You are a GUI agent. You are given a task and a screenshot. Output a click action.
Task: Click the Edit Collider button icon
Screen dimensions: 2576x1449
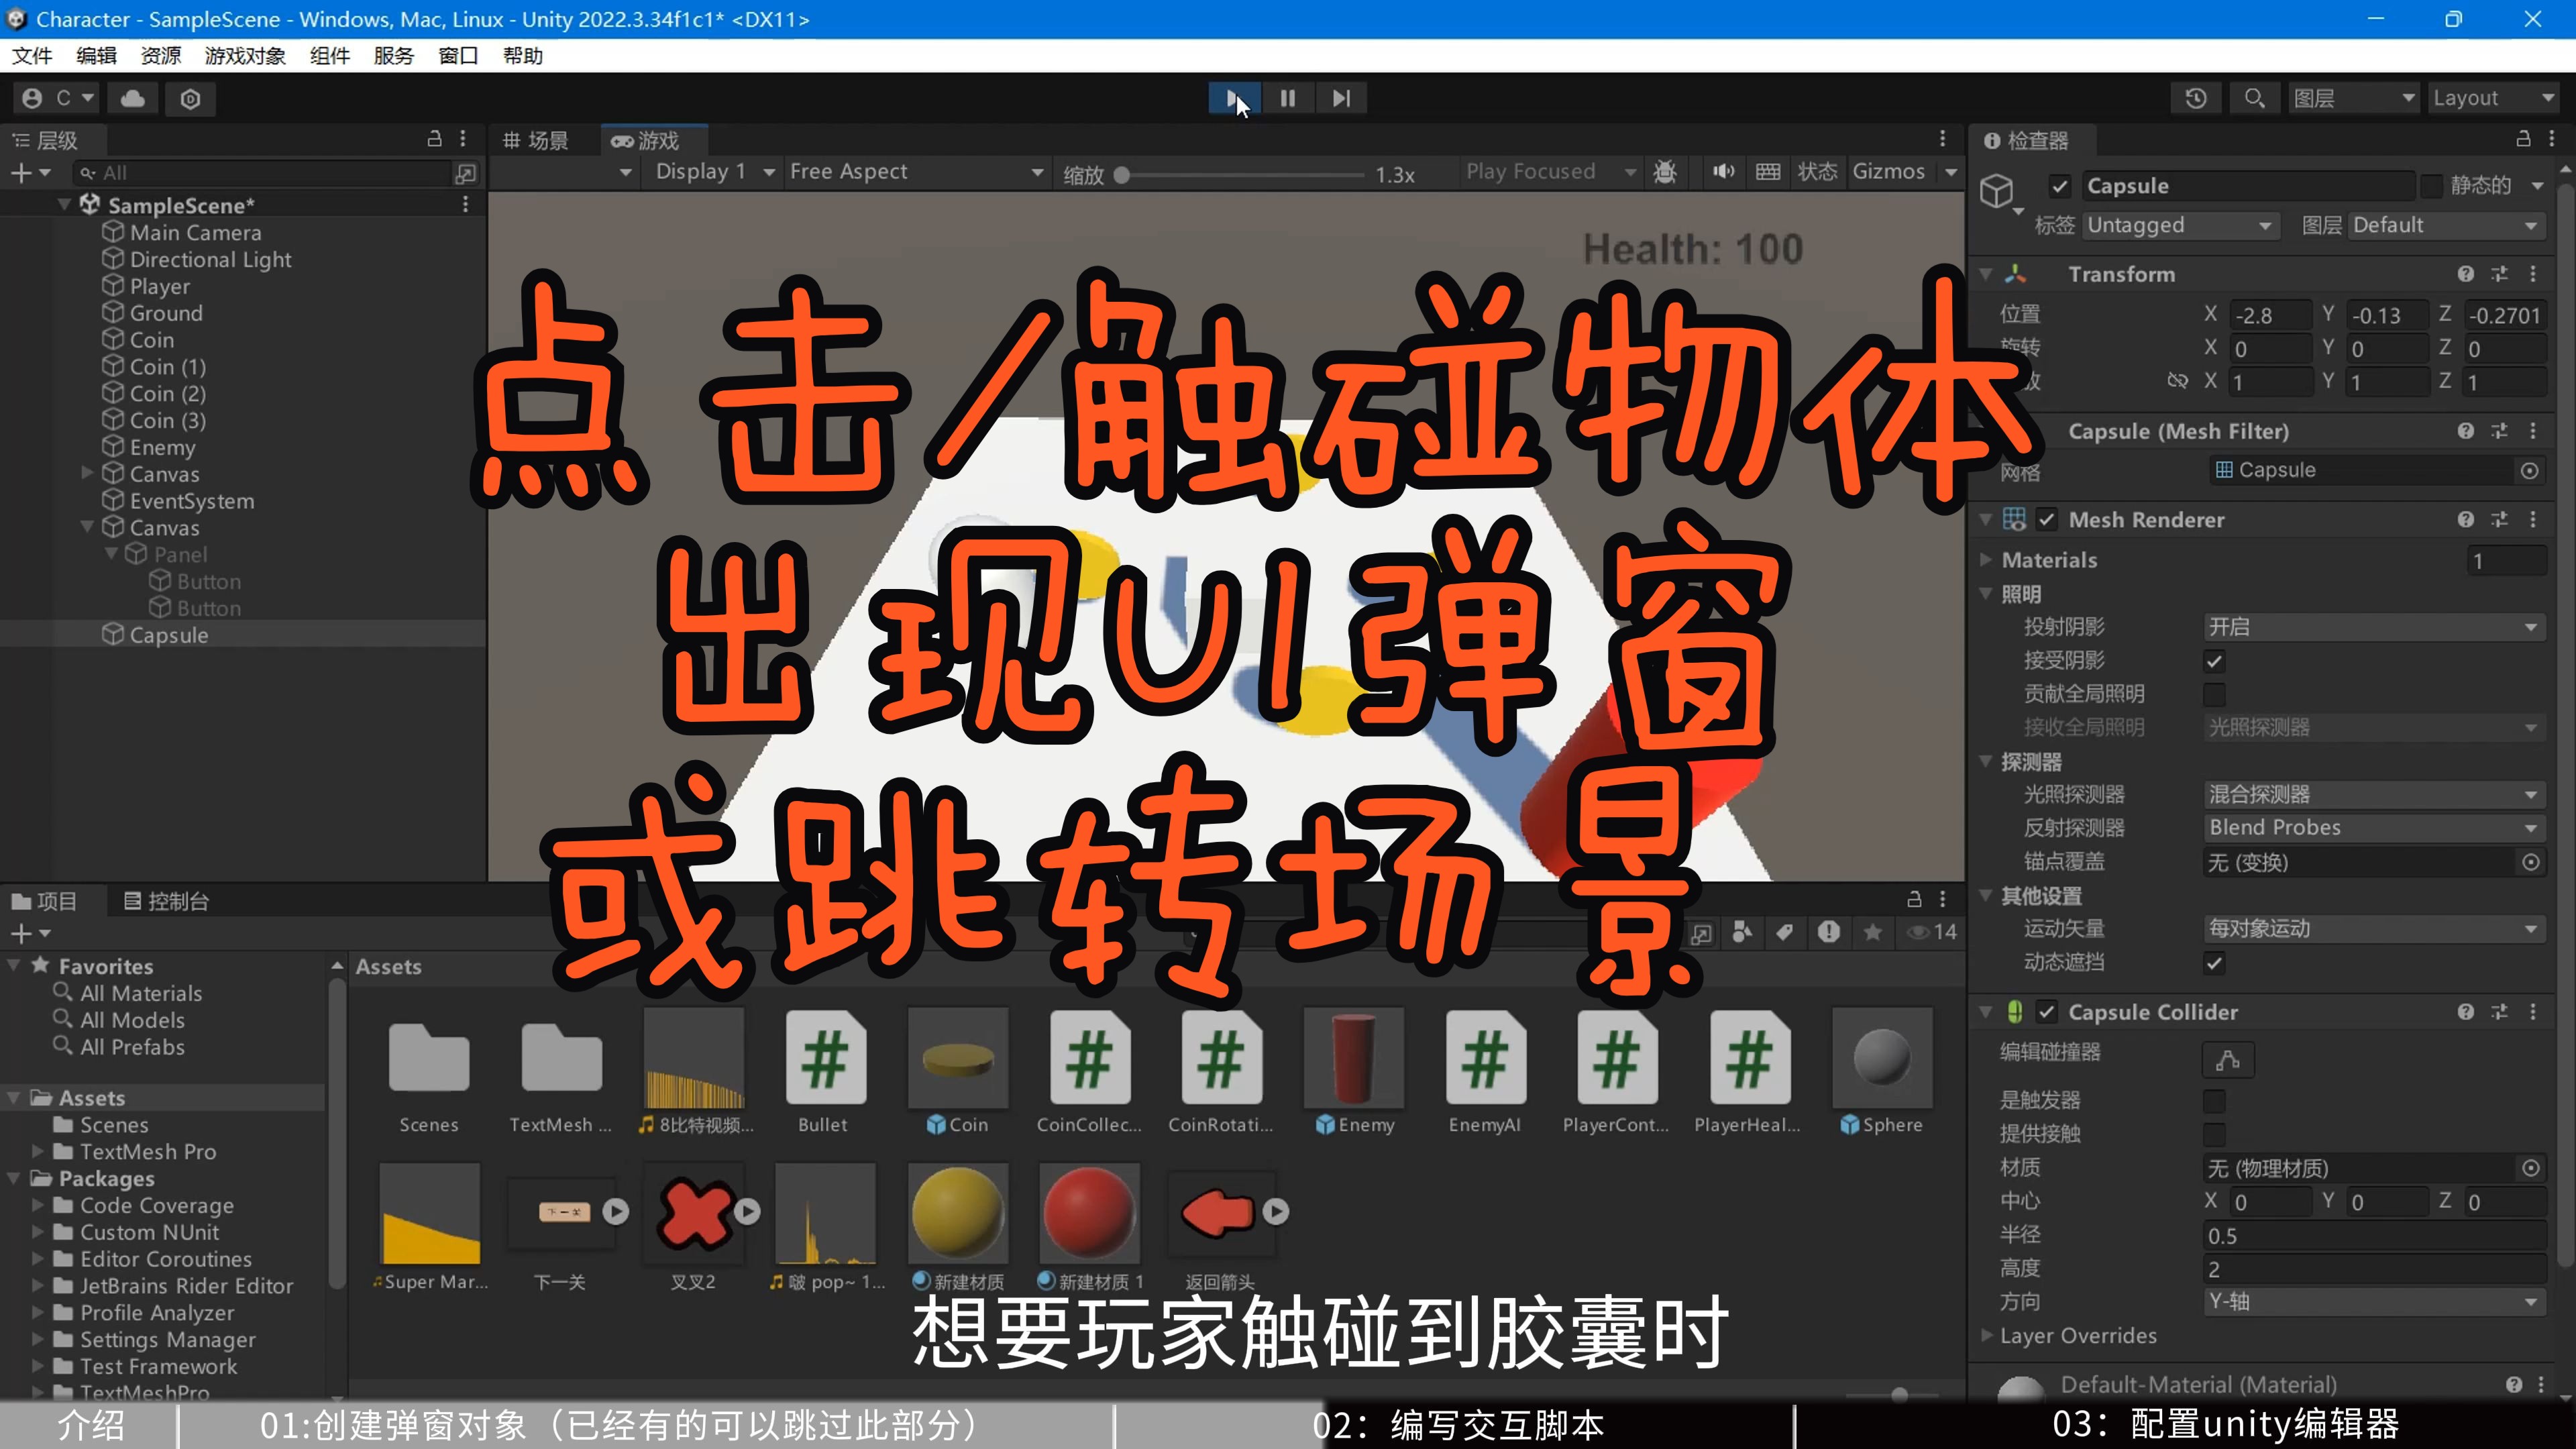(x=2227, y=1060)
